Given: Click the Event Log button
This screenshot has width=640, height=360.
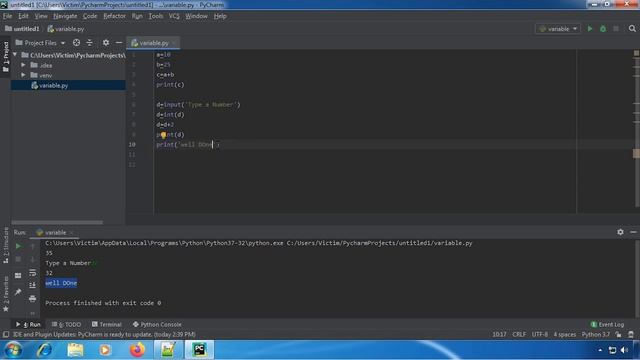Looking at the screenshot, I should (607, 324).
